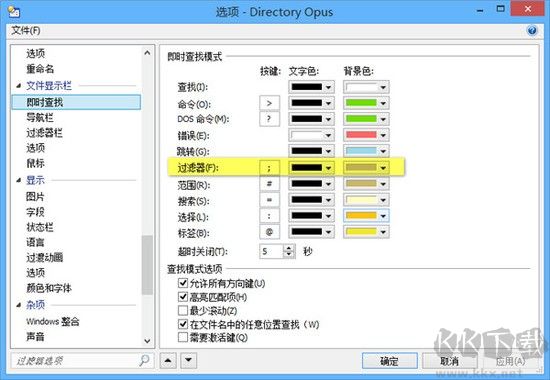Viewport: 550px width, 380px height.
Task: Click the 应用(A) button
Action: click(510, 361)
